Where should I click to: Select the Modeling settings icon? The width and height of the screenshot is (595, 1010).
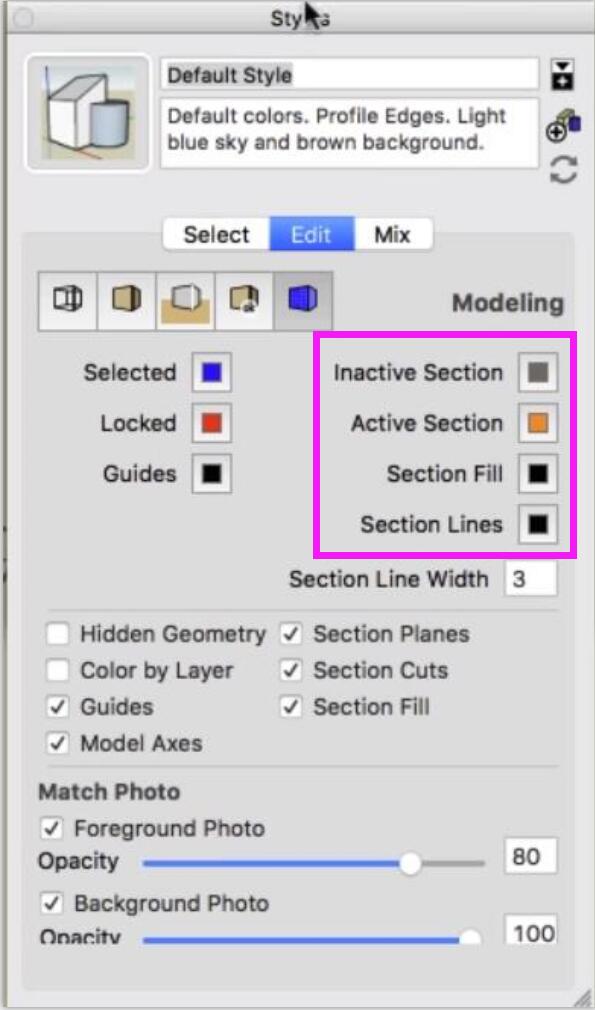(303, 301)
